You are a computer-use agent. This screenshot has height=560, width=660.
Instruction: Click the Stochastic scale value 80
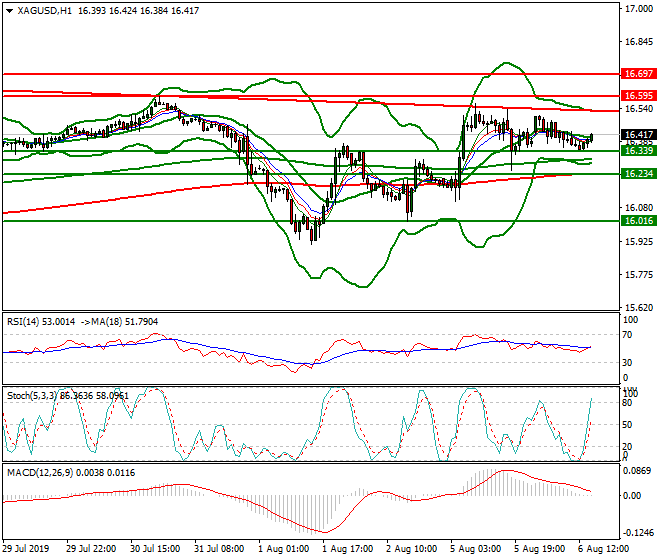tap(627, 403)
